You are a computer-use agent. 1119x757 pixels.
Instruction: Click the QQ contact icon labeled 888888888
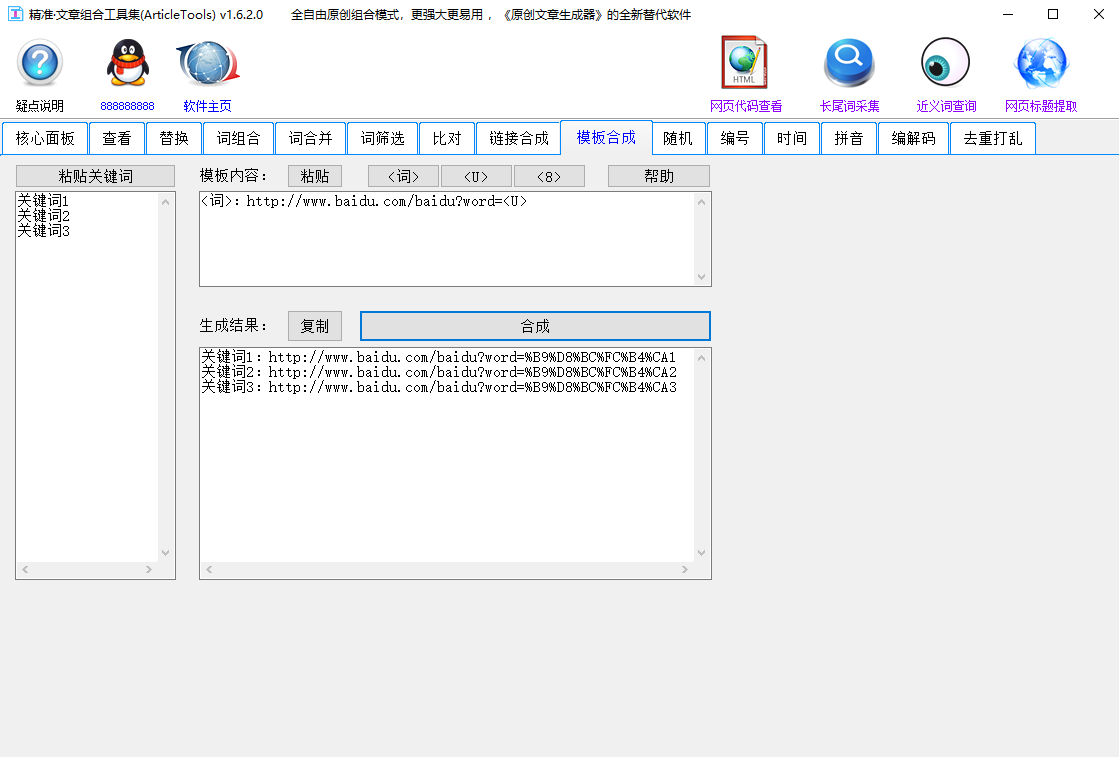coord(127,62)
